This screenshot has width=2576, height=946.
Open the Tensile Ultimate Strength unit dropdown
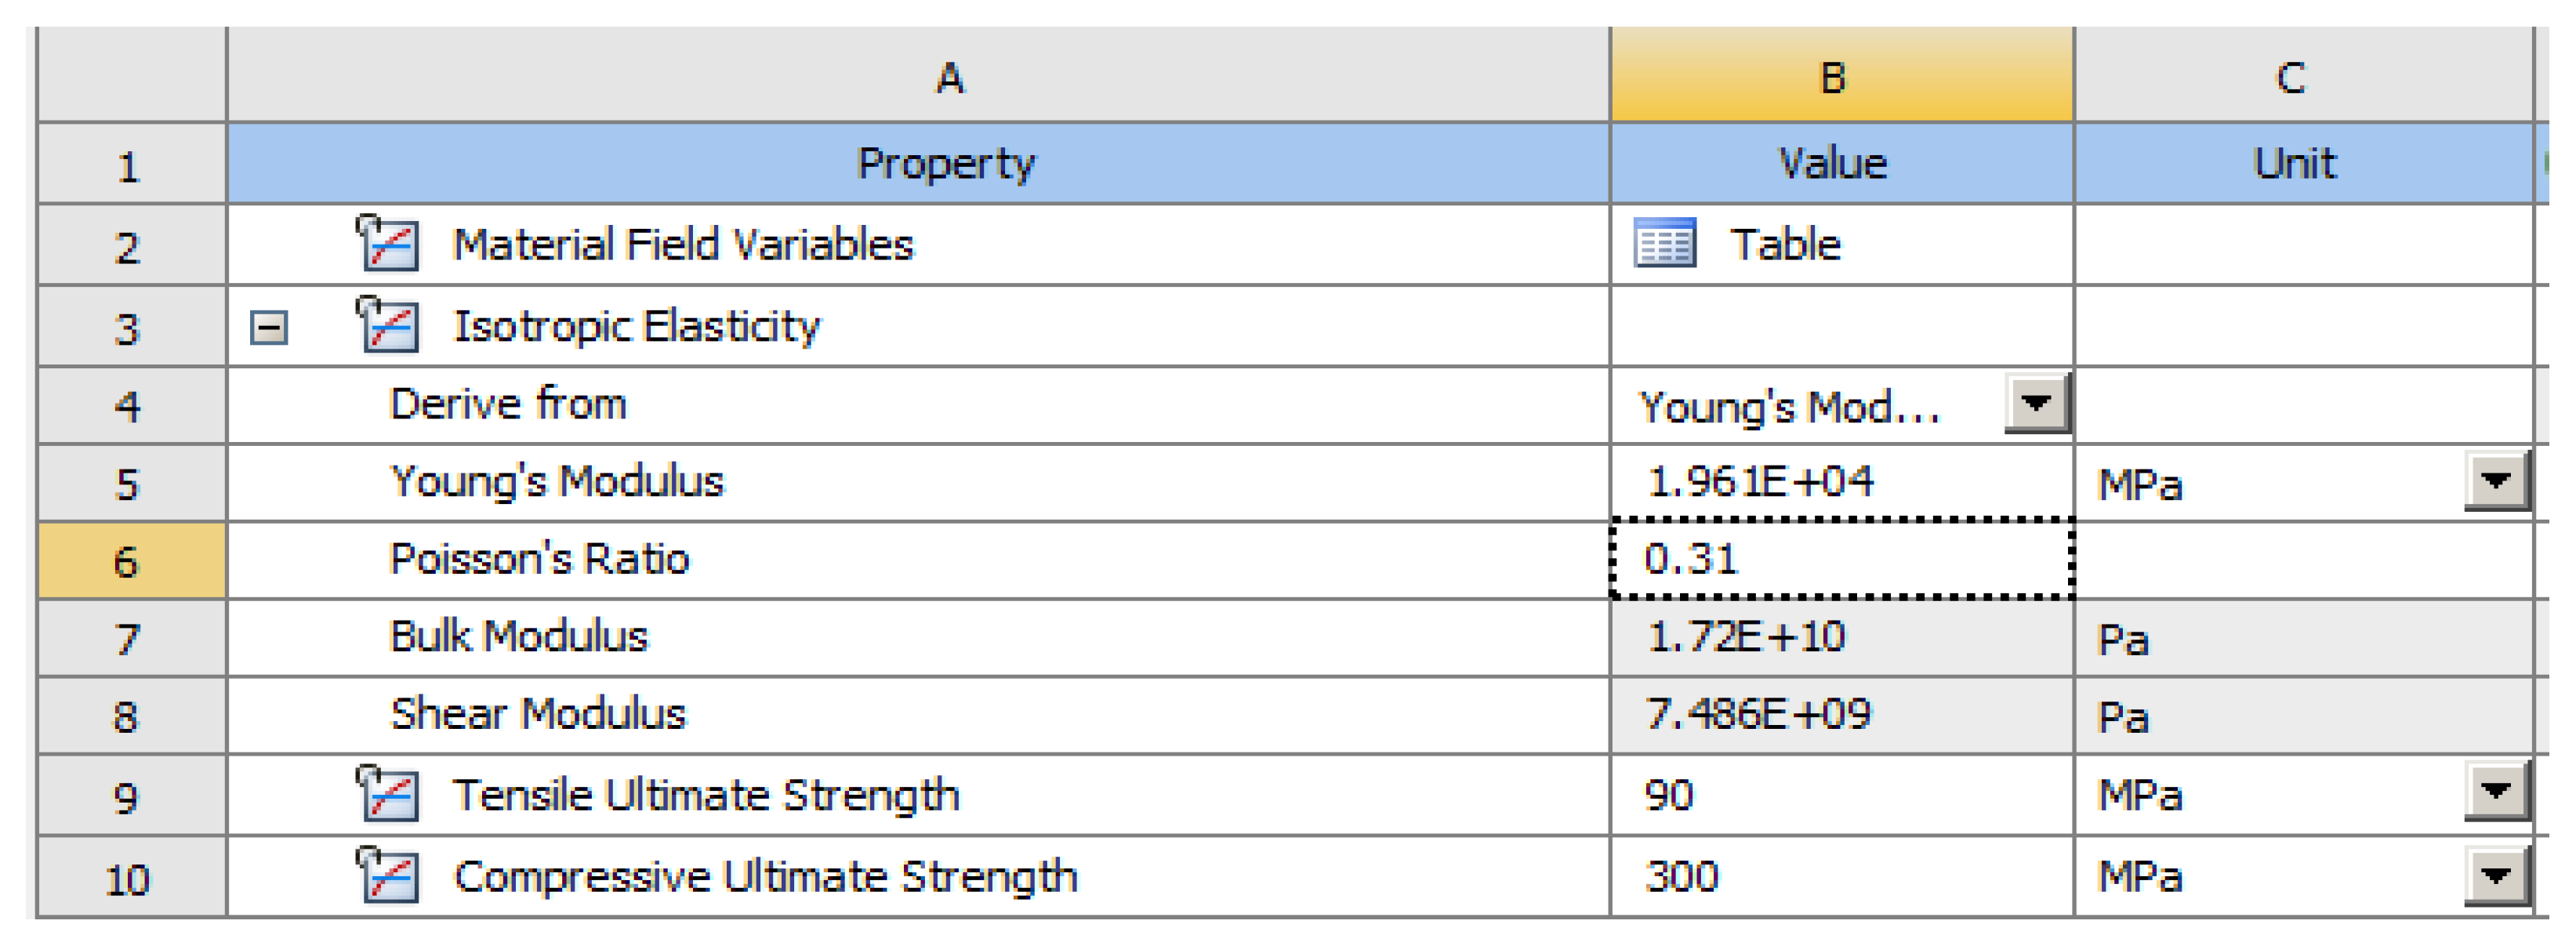(2496, 793)
